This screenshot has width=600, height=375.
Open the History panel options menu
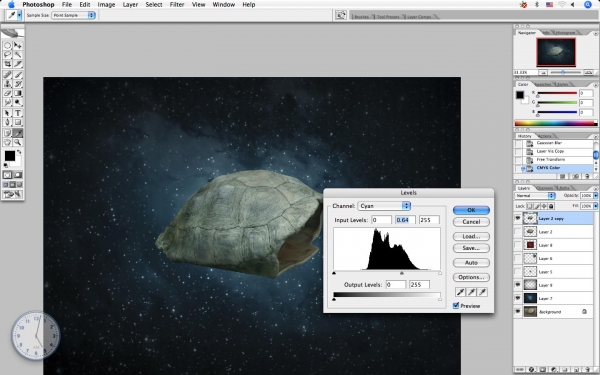pos(595,136)
